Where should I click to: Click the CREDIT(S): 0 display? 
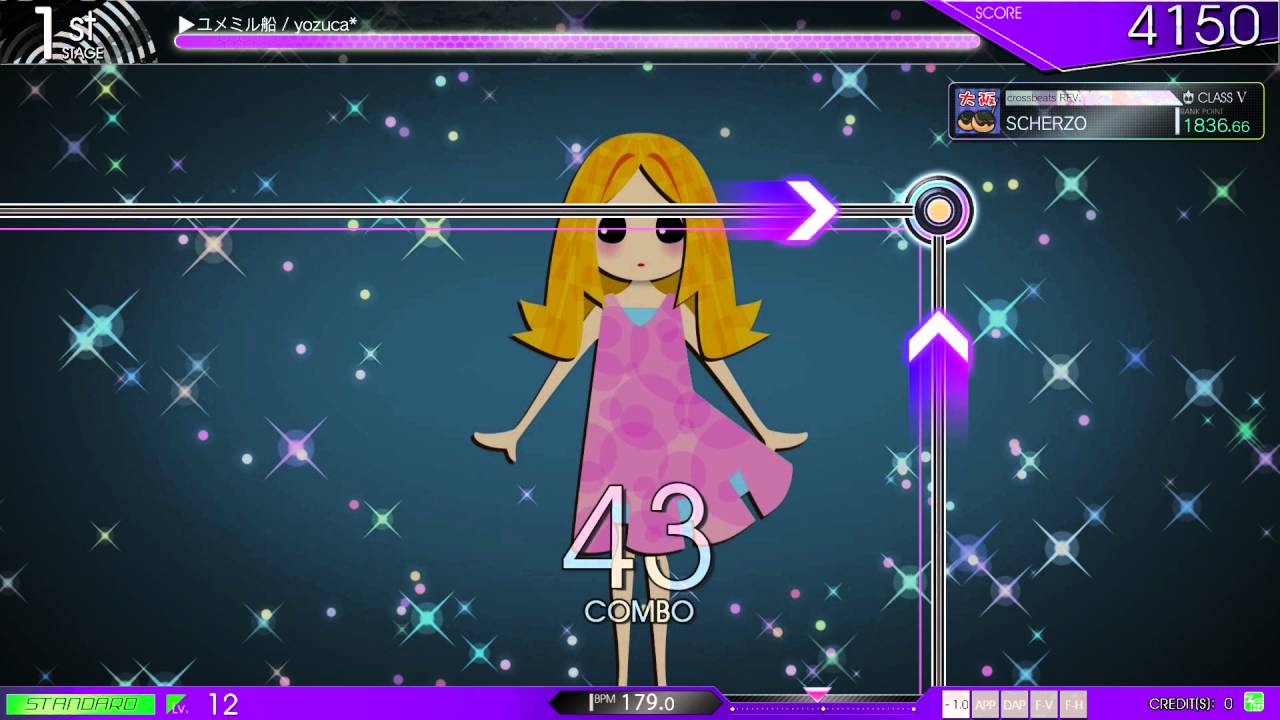pos(1191,704)
